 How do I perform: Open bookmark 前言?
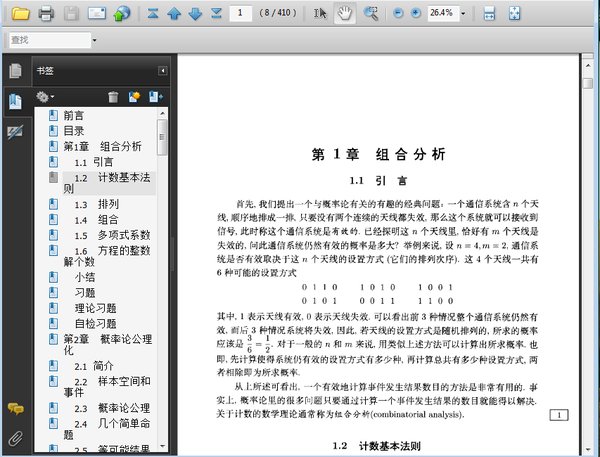click(x=73, y=116)
